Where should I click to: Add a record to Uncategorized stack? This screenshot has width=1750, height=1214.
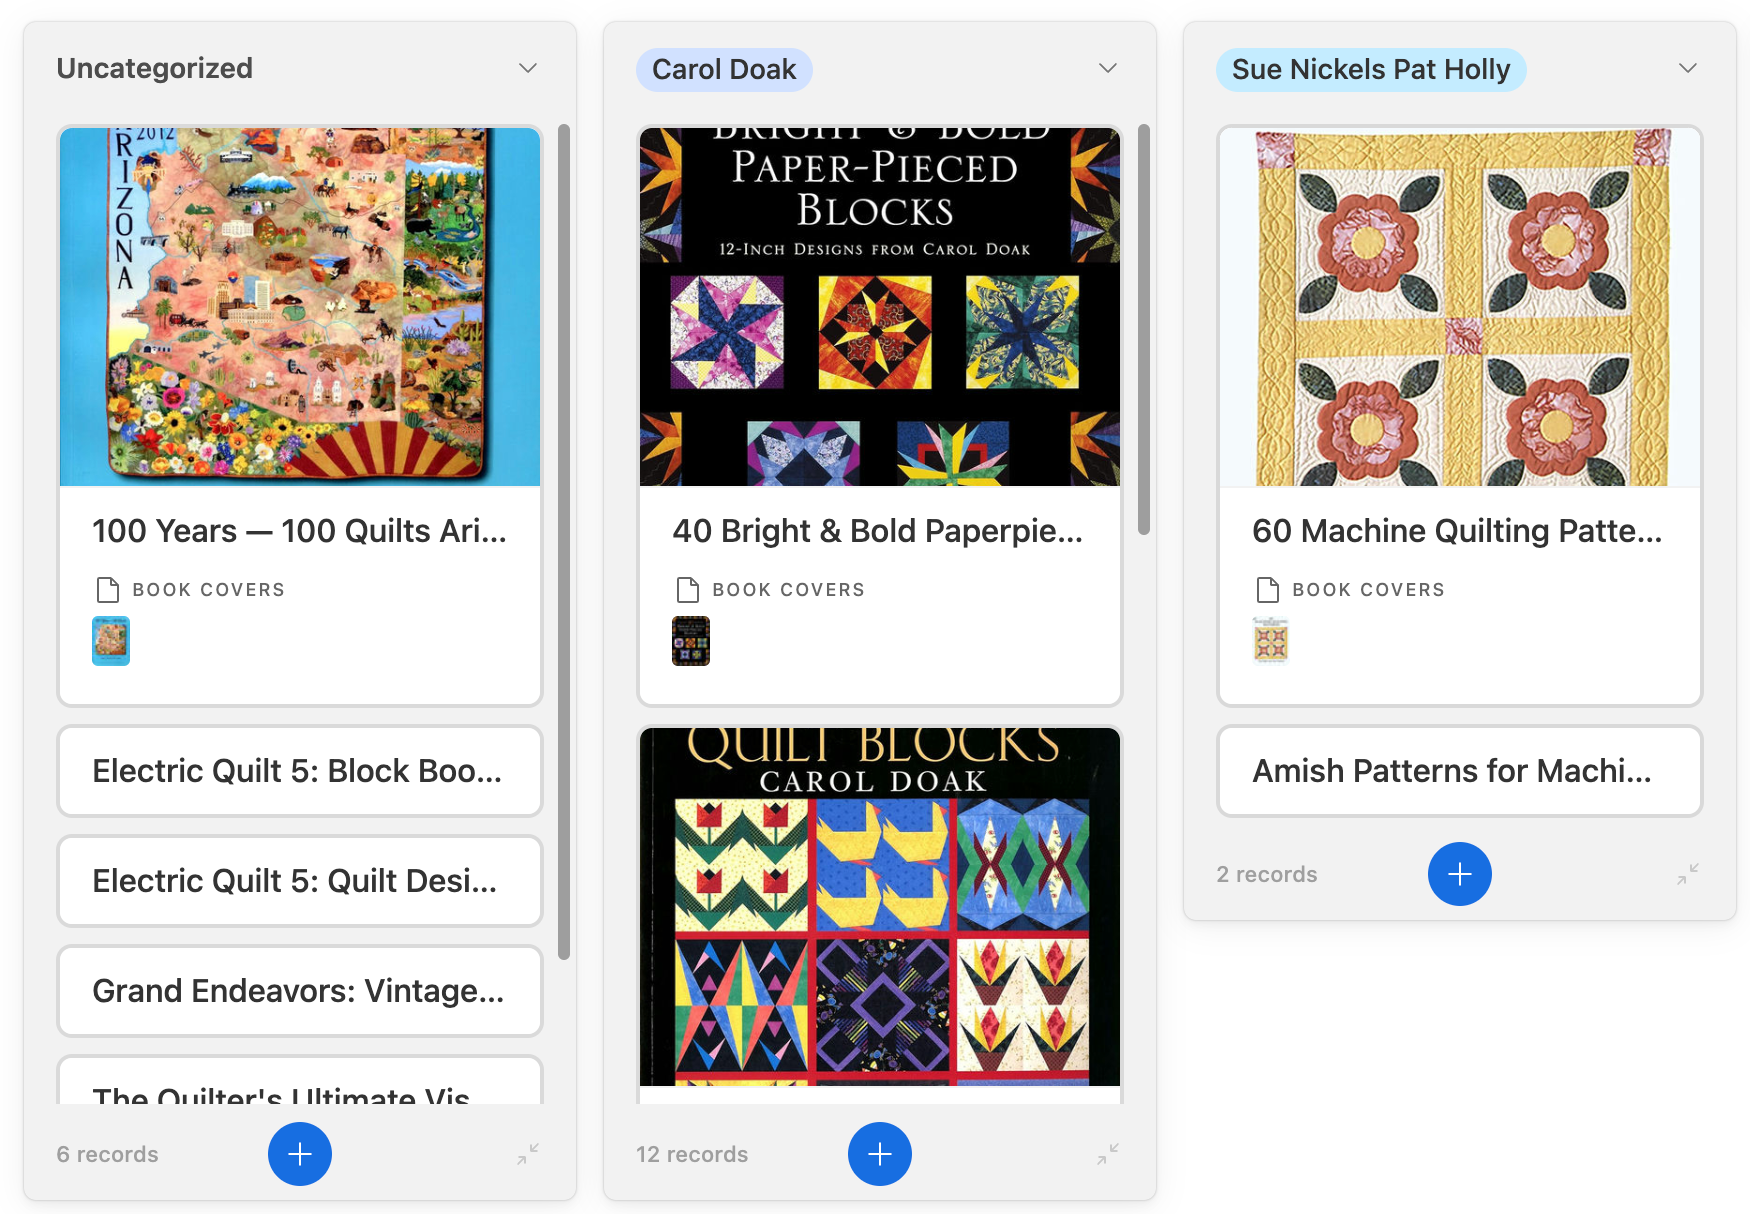click(x=299, y=1154)
